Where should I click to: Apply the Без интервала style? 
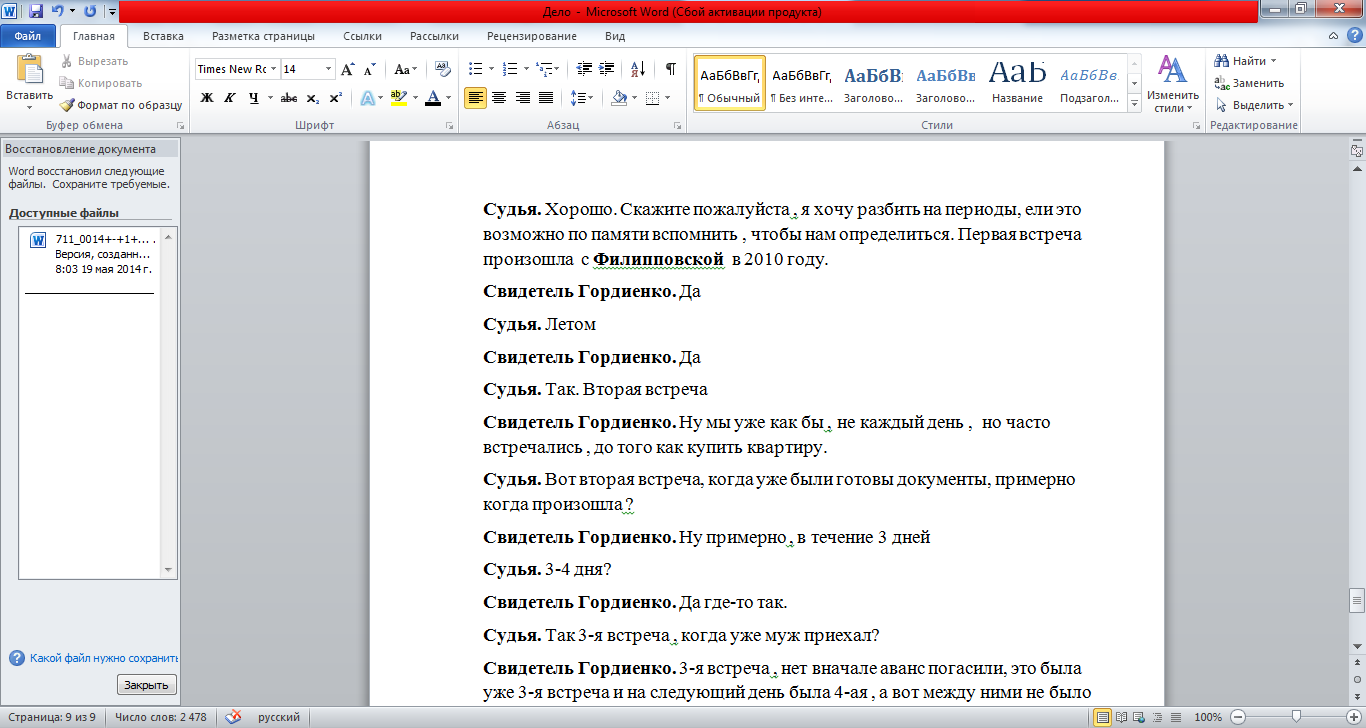[802, 83]
